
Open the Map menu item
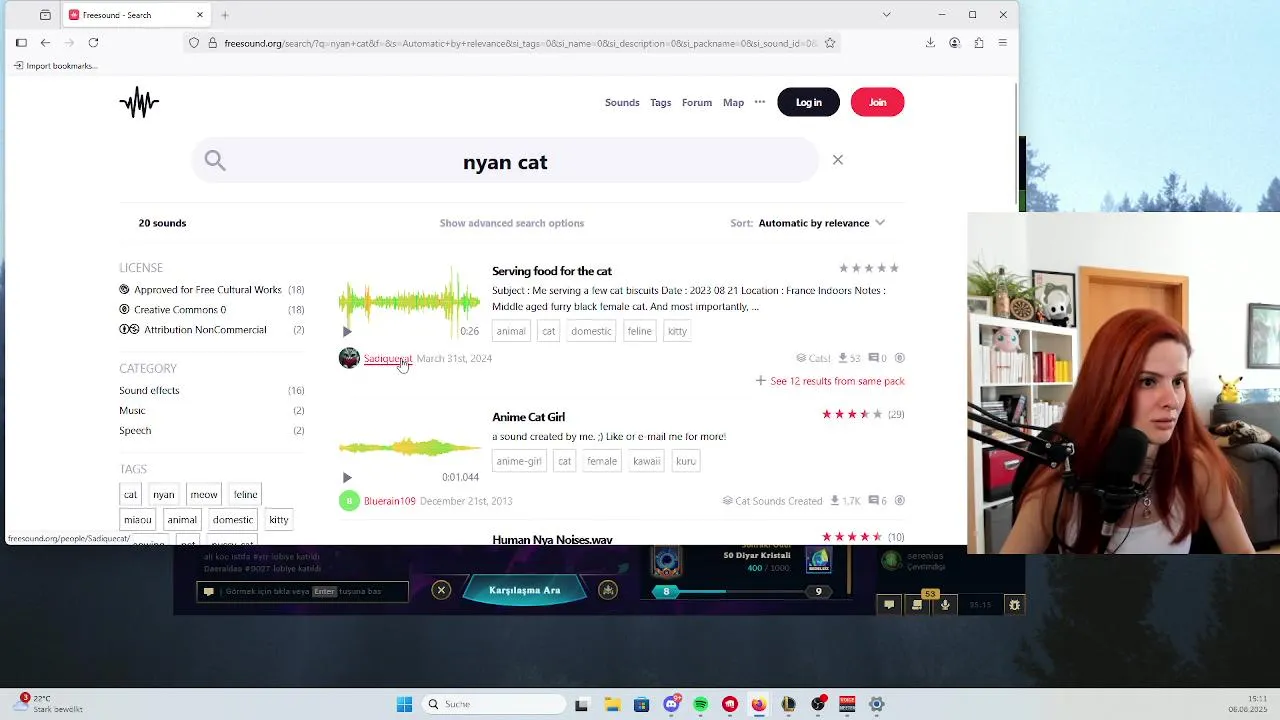pos(733,103)
